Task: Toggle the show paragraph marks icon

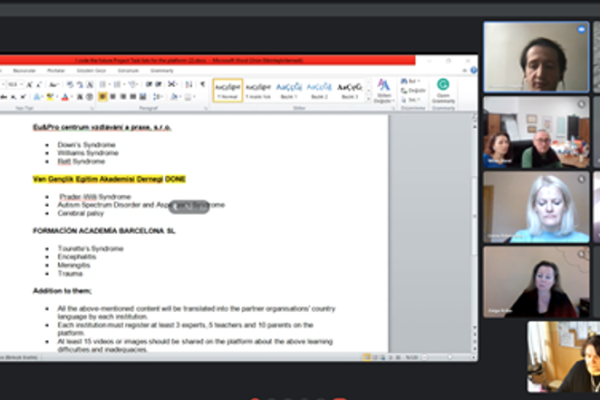Action: [x=200, y=84]
